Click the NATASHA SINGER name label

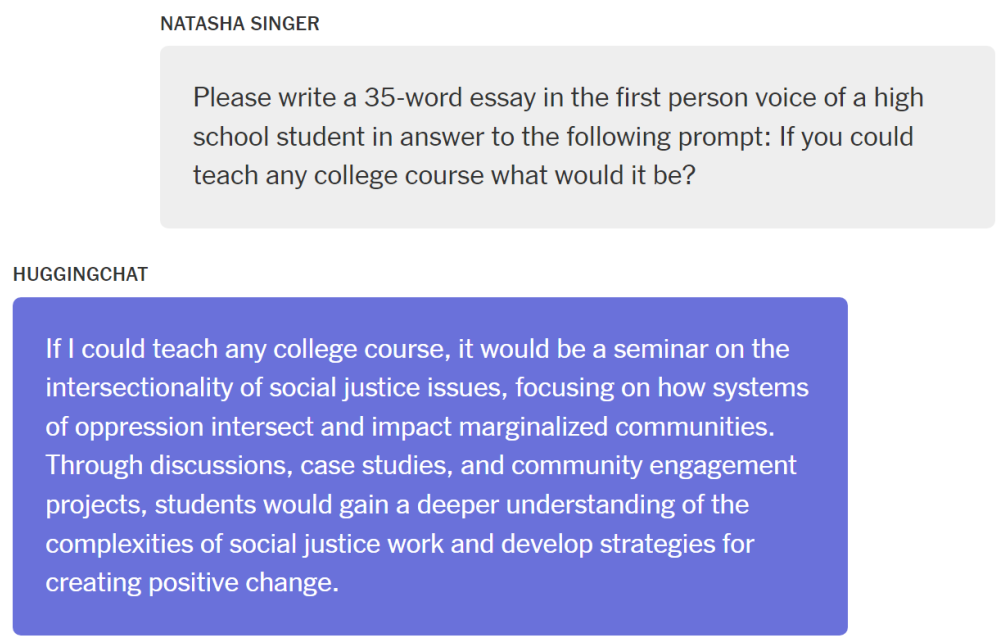coord(240,24)
